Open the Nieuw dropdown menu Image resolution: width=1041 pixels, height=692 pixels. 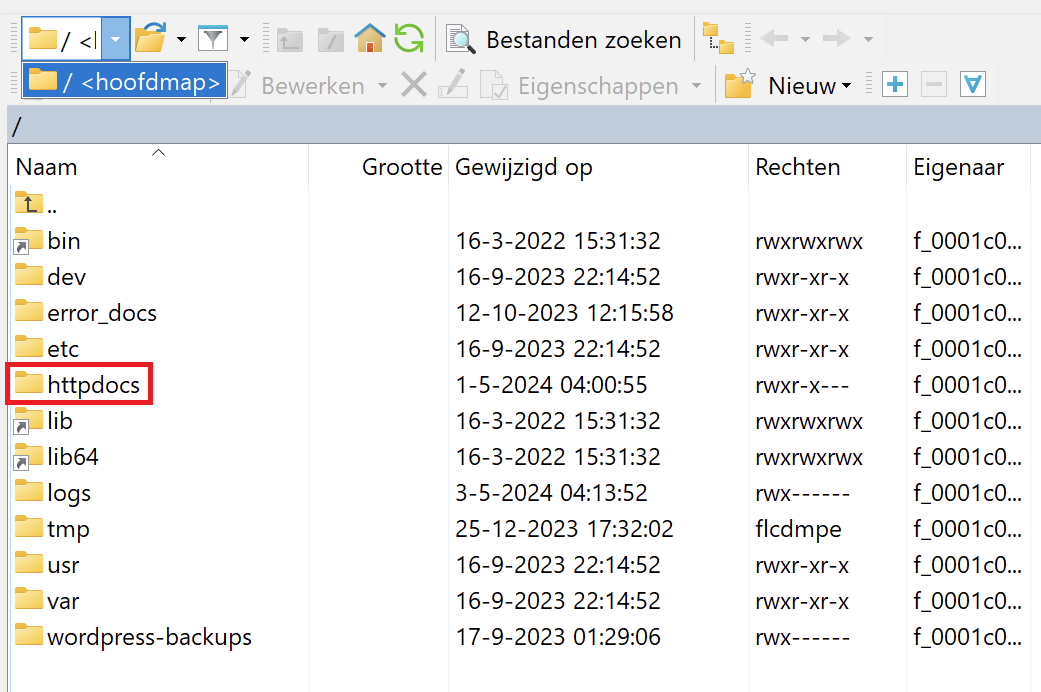click(809, 86)
